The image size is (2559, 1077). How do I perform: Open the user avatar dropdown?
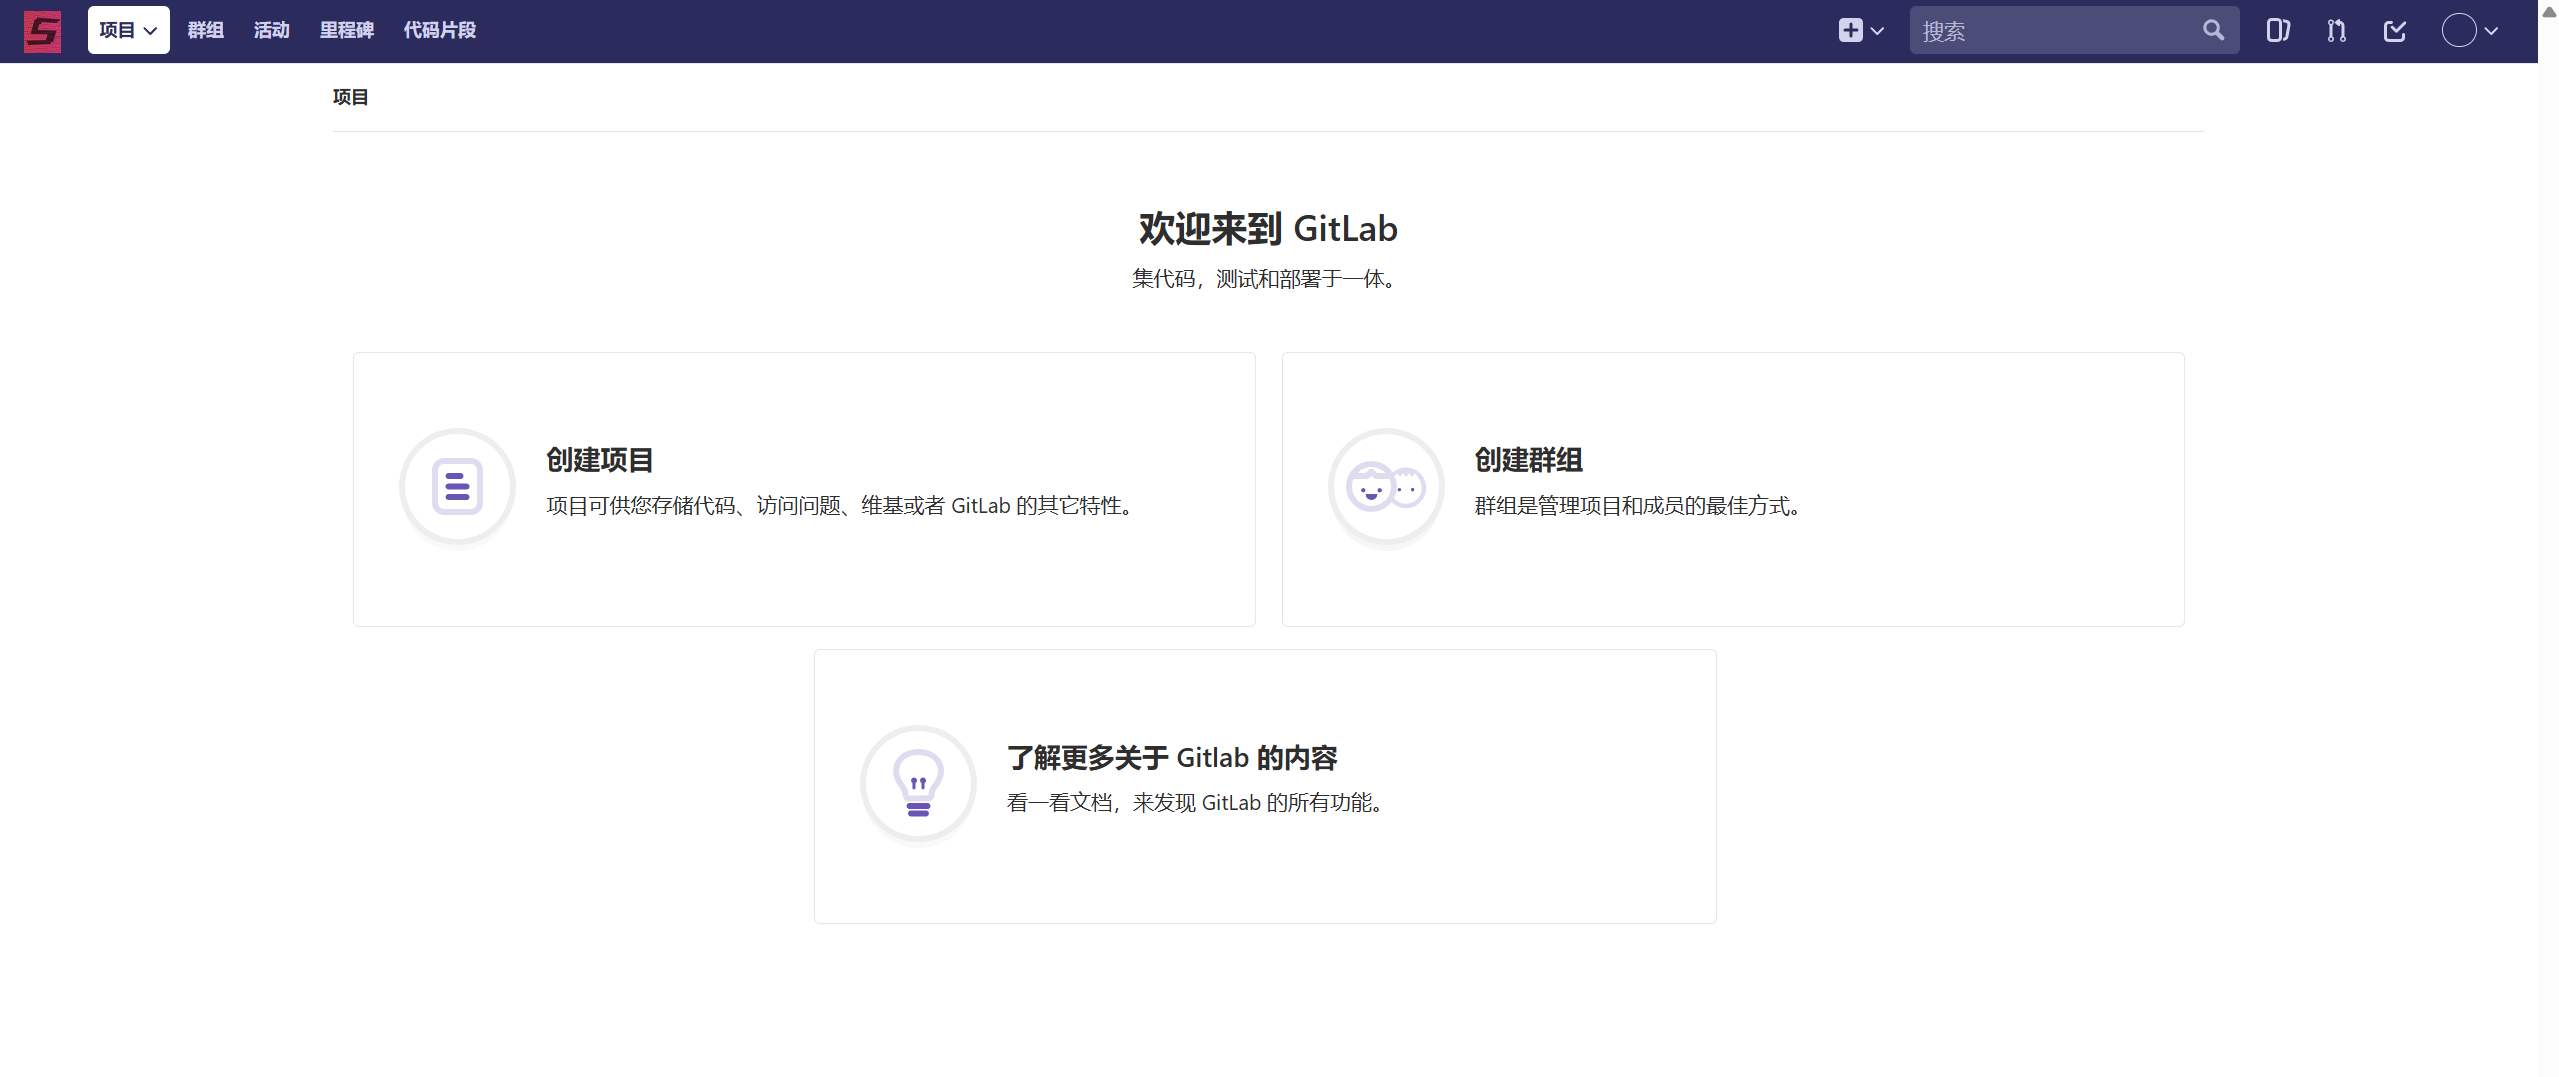pos(2469,31)
